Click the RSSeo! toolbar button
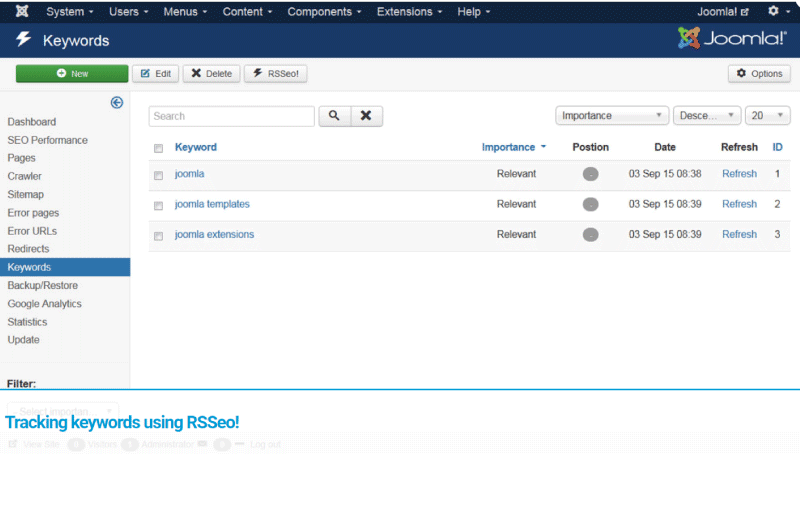Viewport: 800px width, 530px height. [x=276, y=73]
